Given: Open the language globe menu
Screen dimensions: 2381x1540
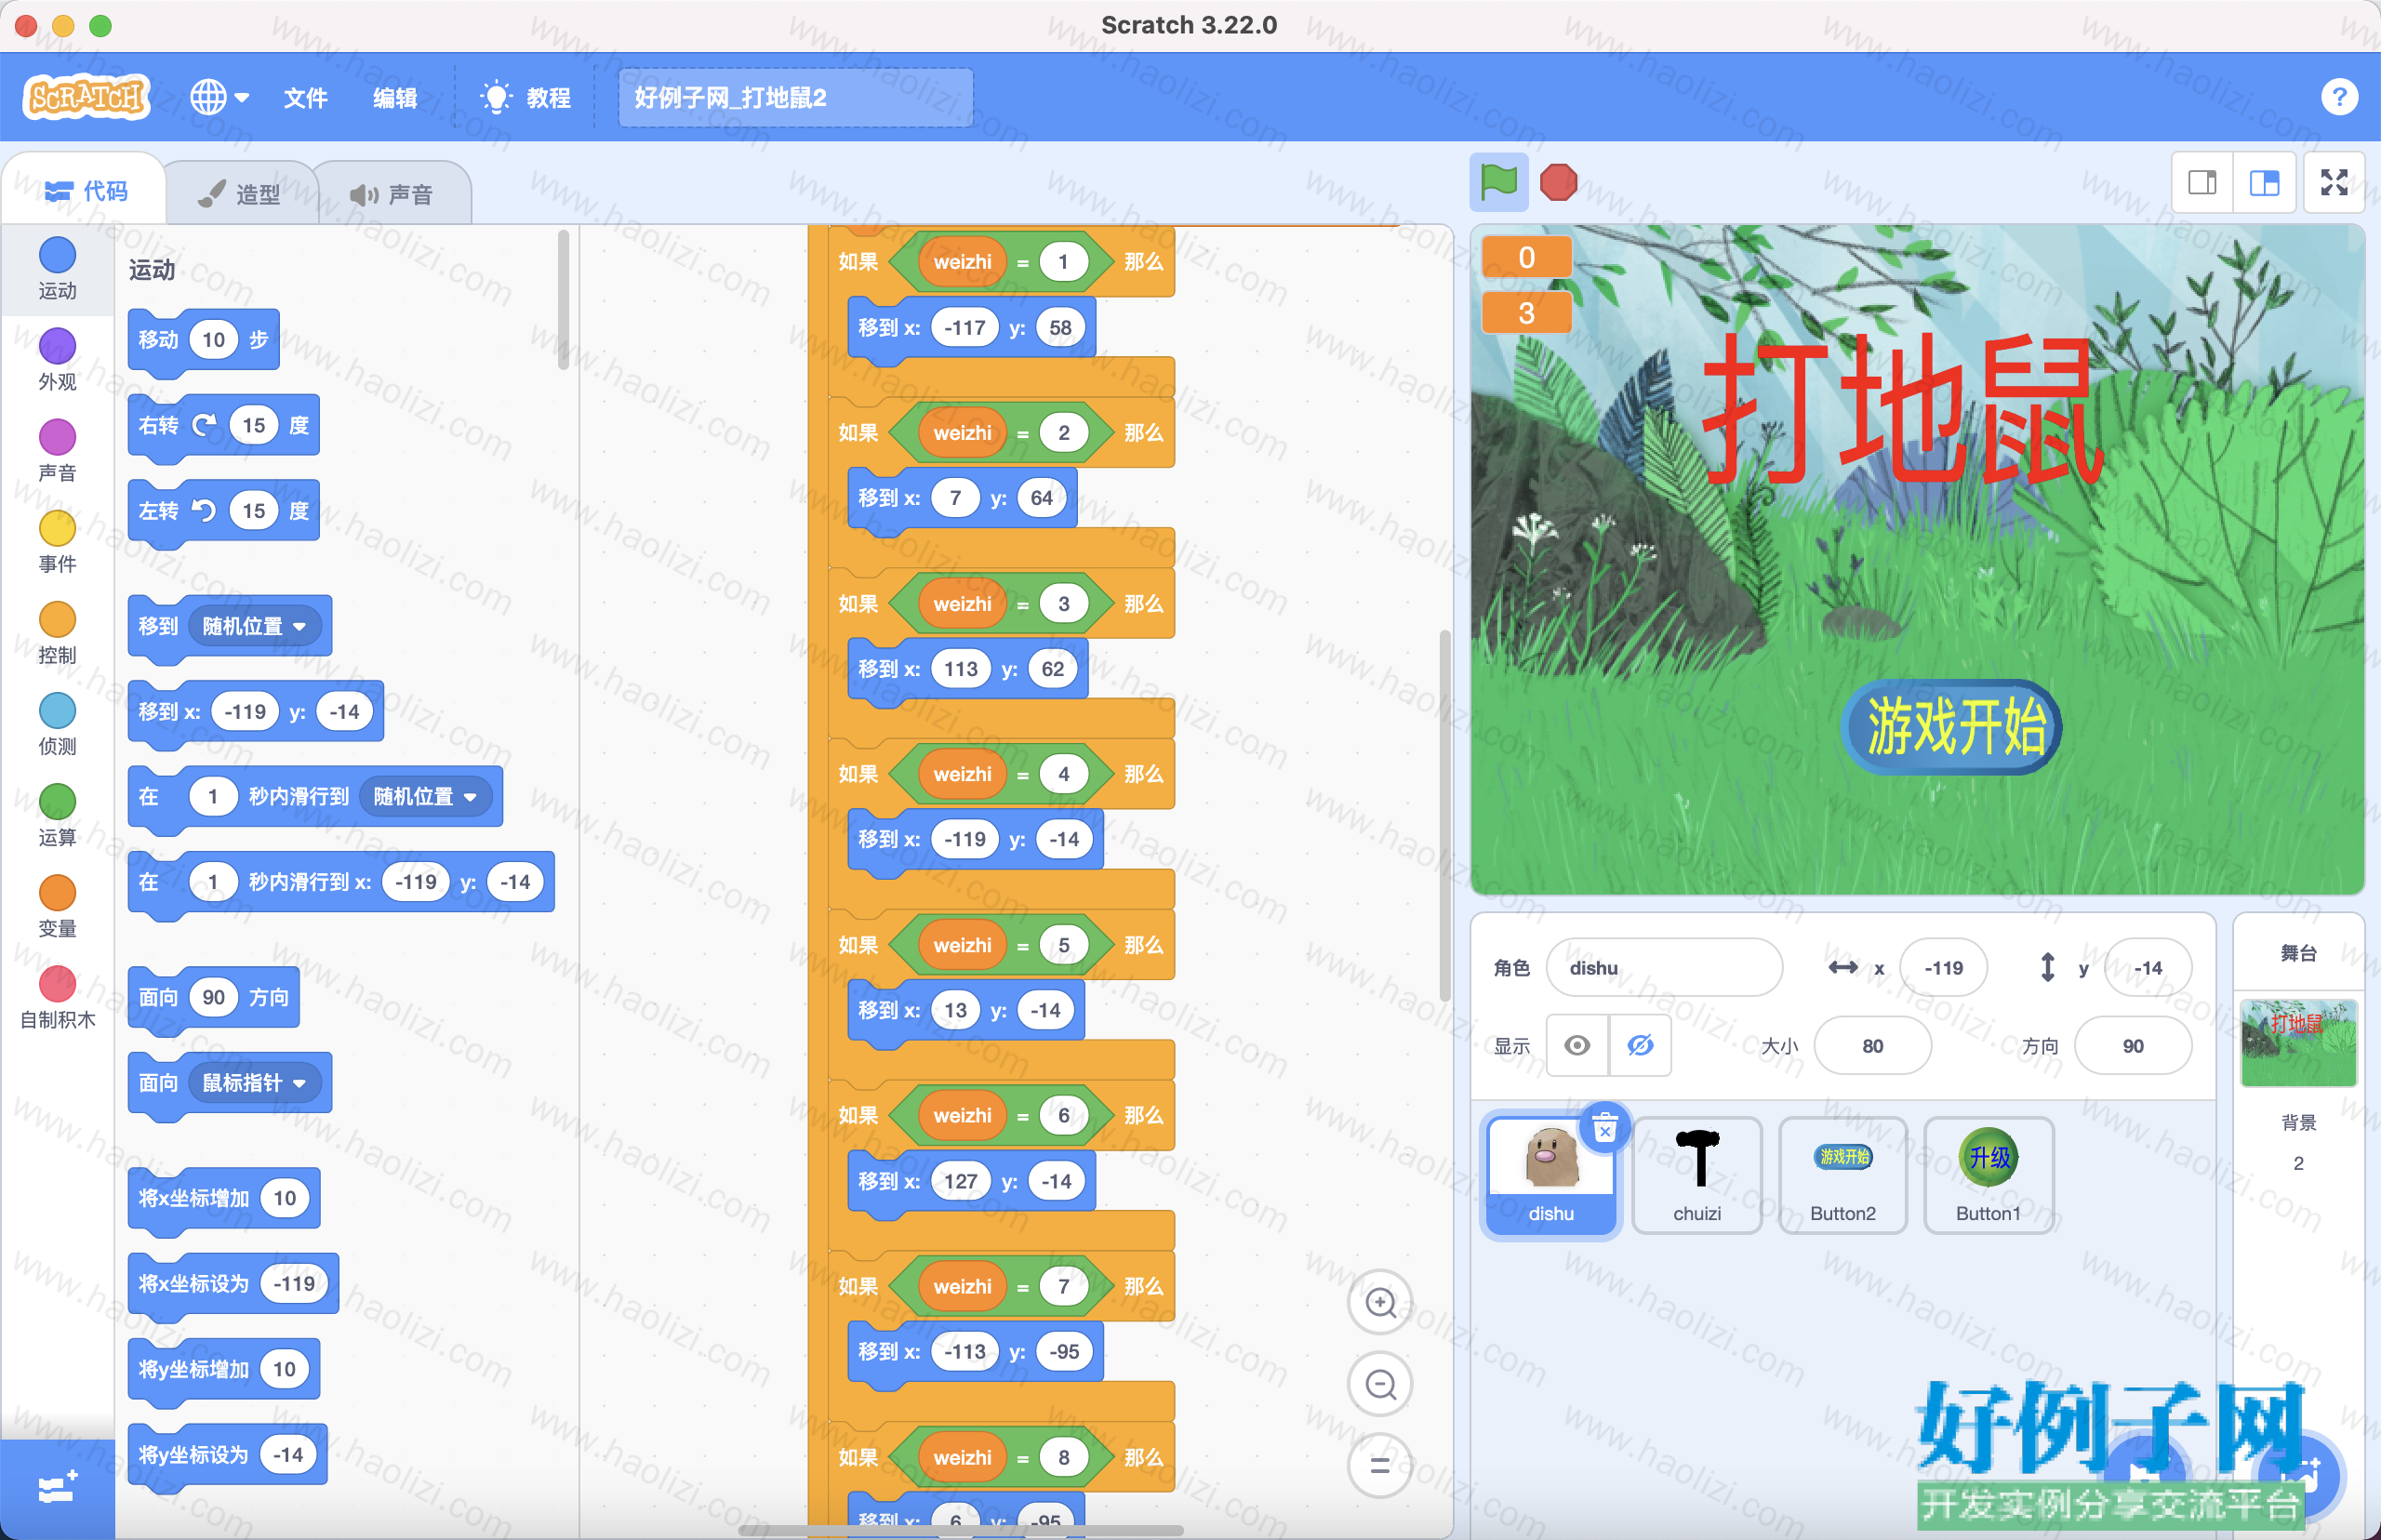Looking at the screenshot, I should [219, 97].
